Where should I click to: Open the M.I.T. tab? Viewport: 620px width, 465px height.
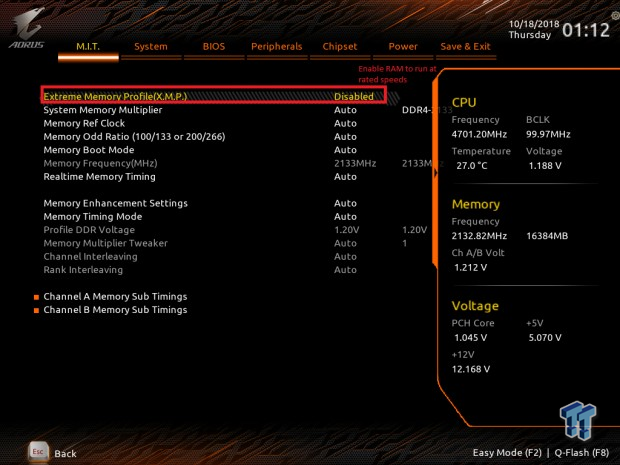[88, 47]
